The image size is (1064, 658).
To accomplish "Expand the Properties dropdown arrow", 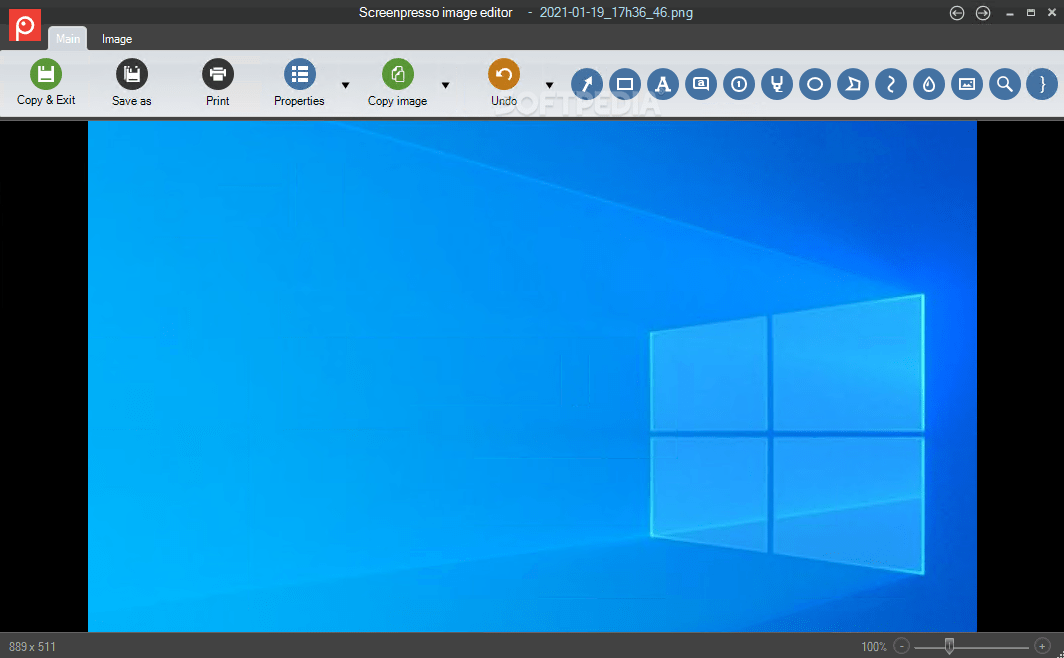I will pos(345,85).
